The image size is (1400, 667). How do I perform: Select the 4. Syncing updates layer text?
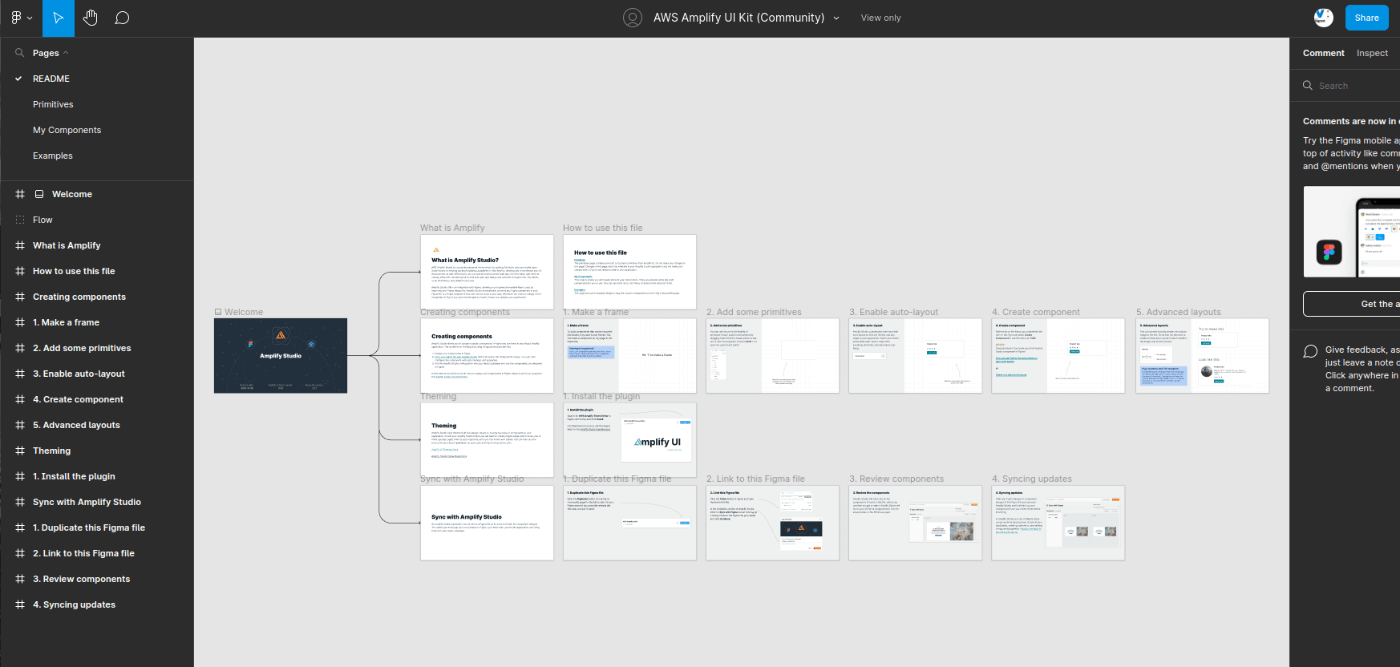[x=74, y=605]
